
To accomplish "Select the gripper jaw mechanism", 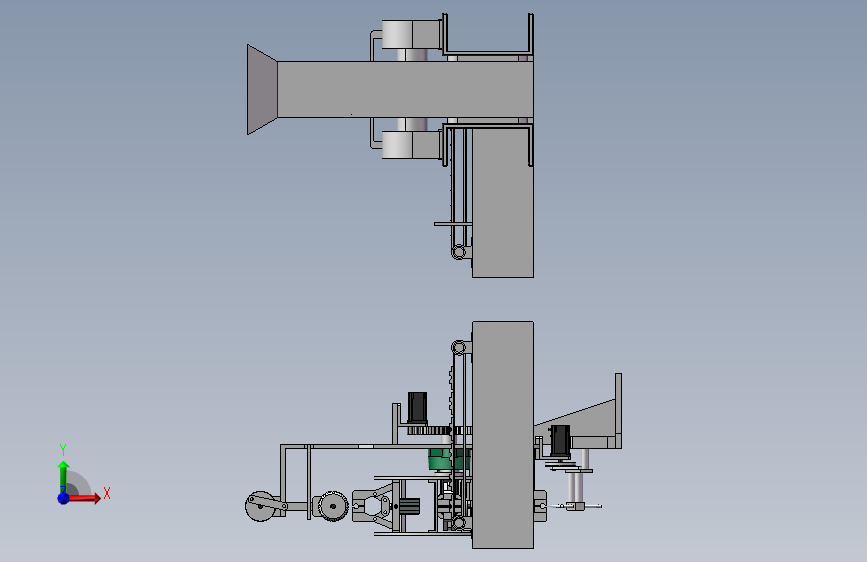I will tap(375, 506).
